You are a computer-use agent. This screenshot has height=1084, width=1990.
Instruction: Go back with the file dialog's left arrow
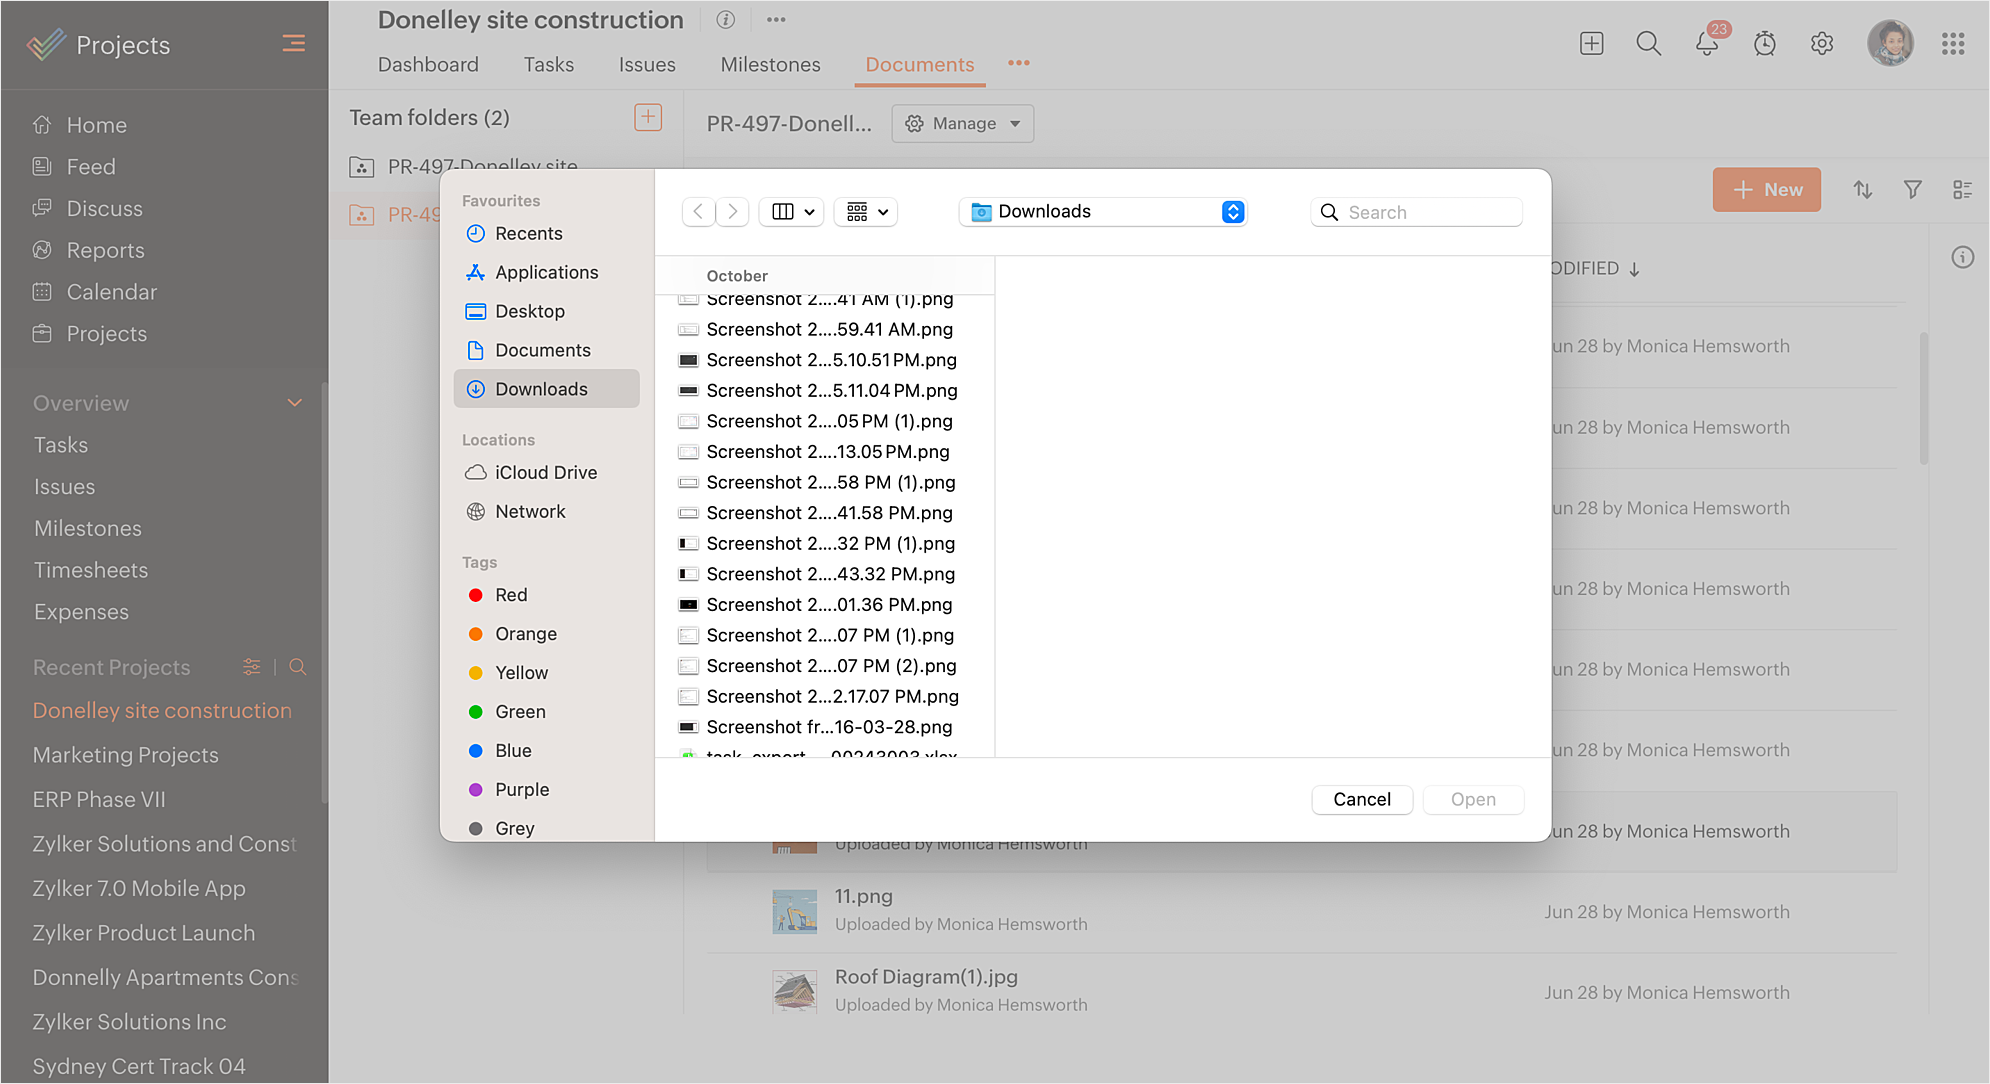pyautogui.click(x=698, y=212)
